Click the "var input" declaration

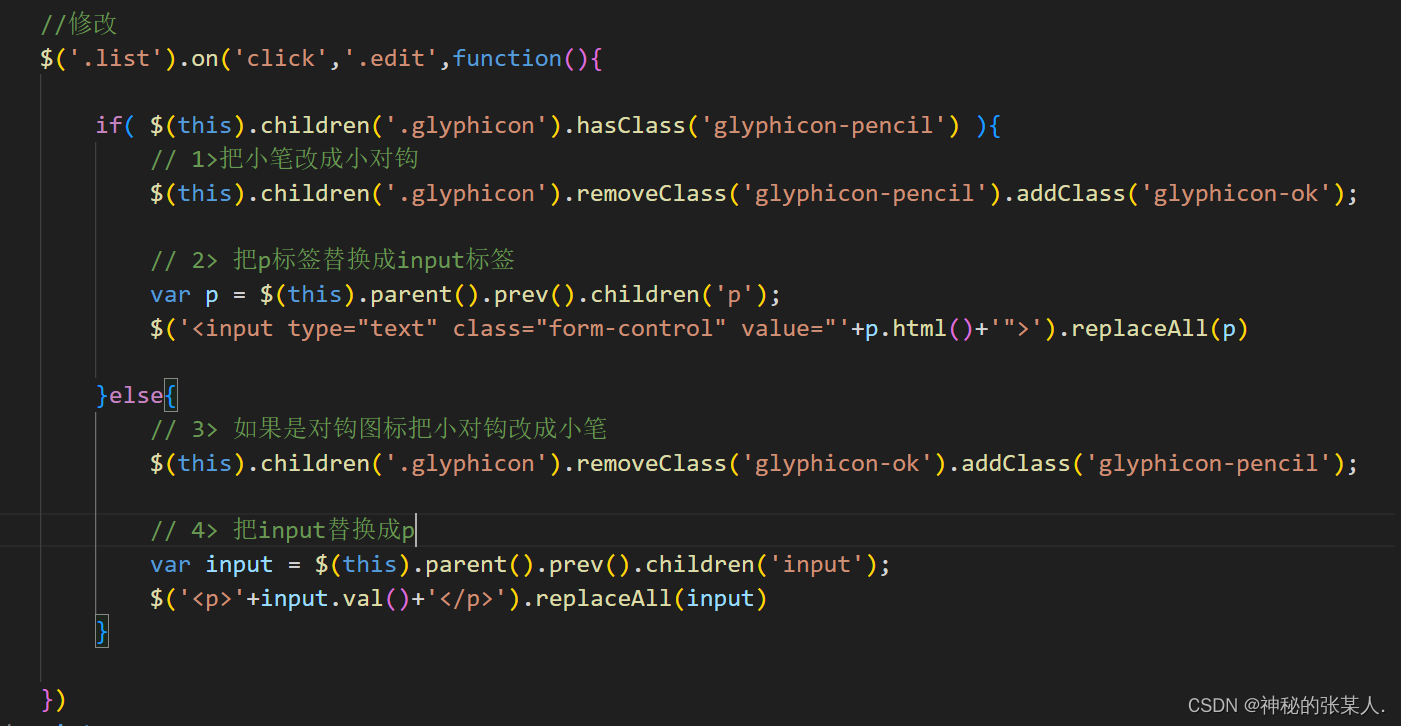click(211, 564)
